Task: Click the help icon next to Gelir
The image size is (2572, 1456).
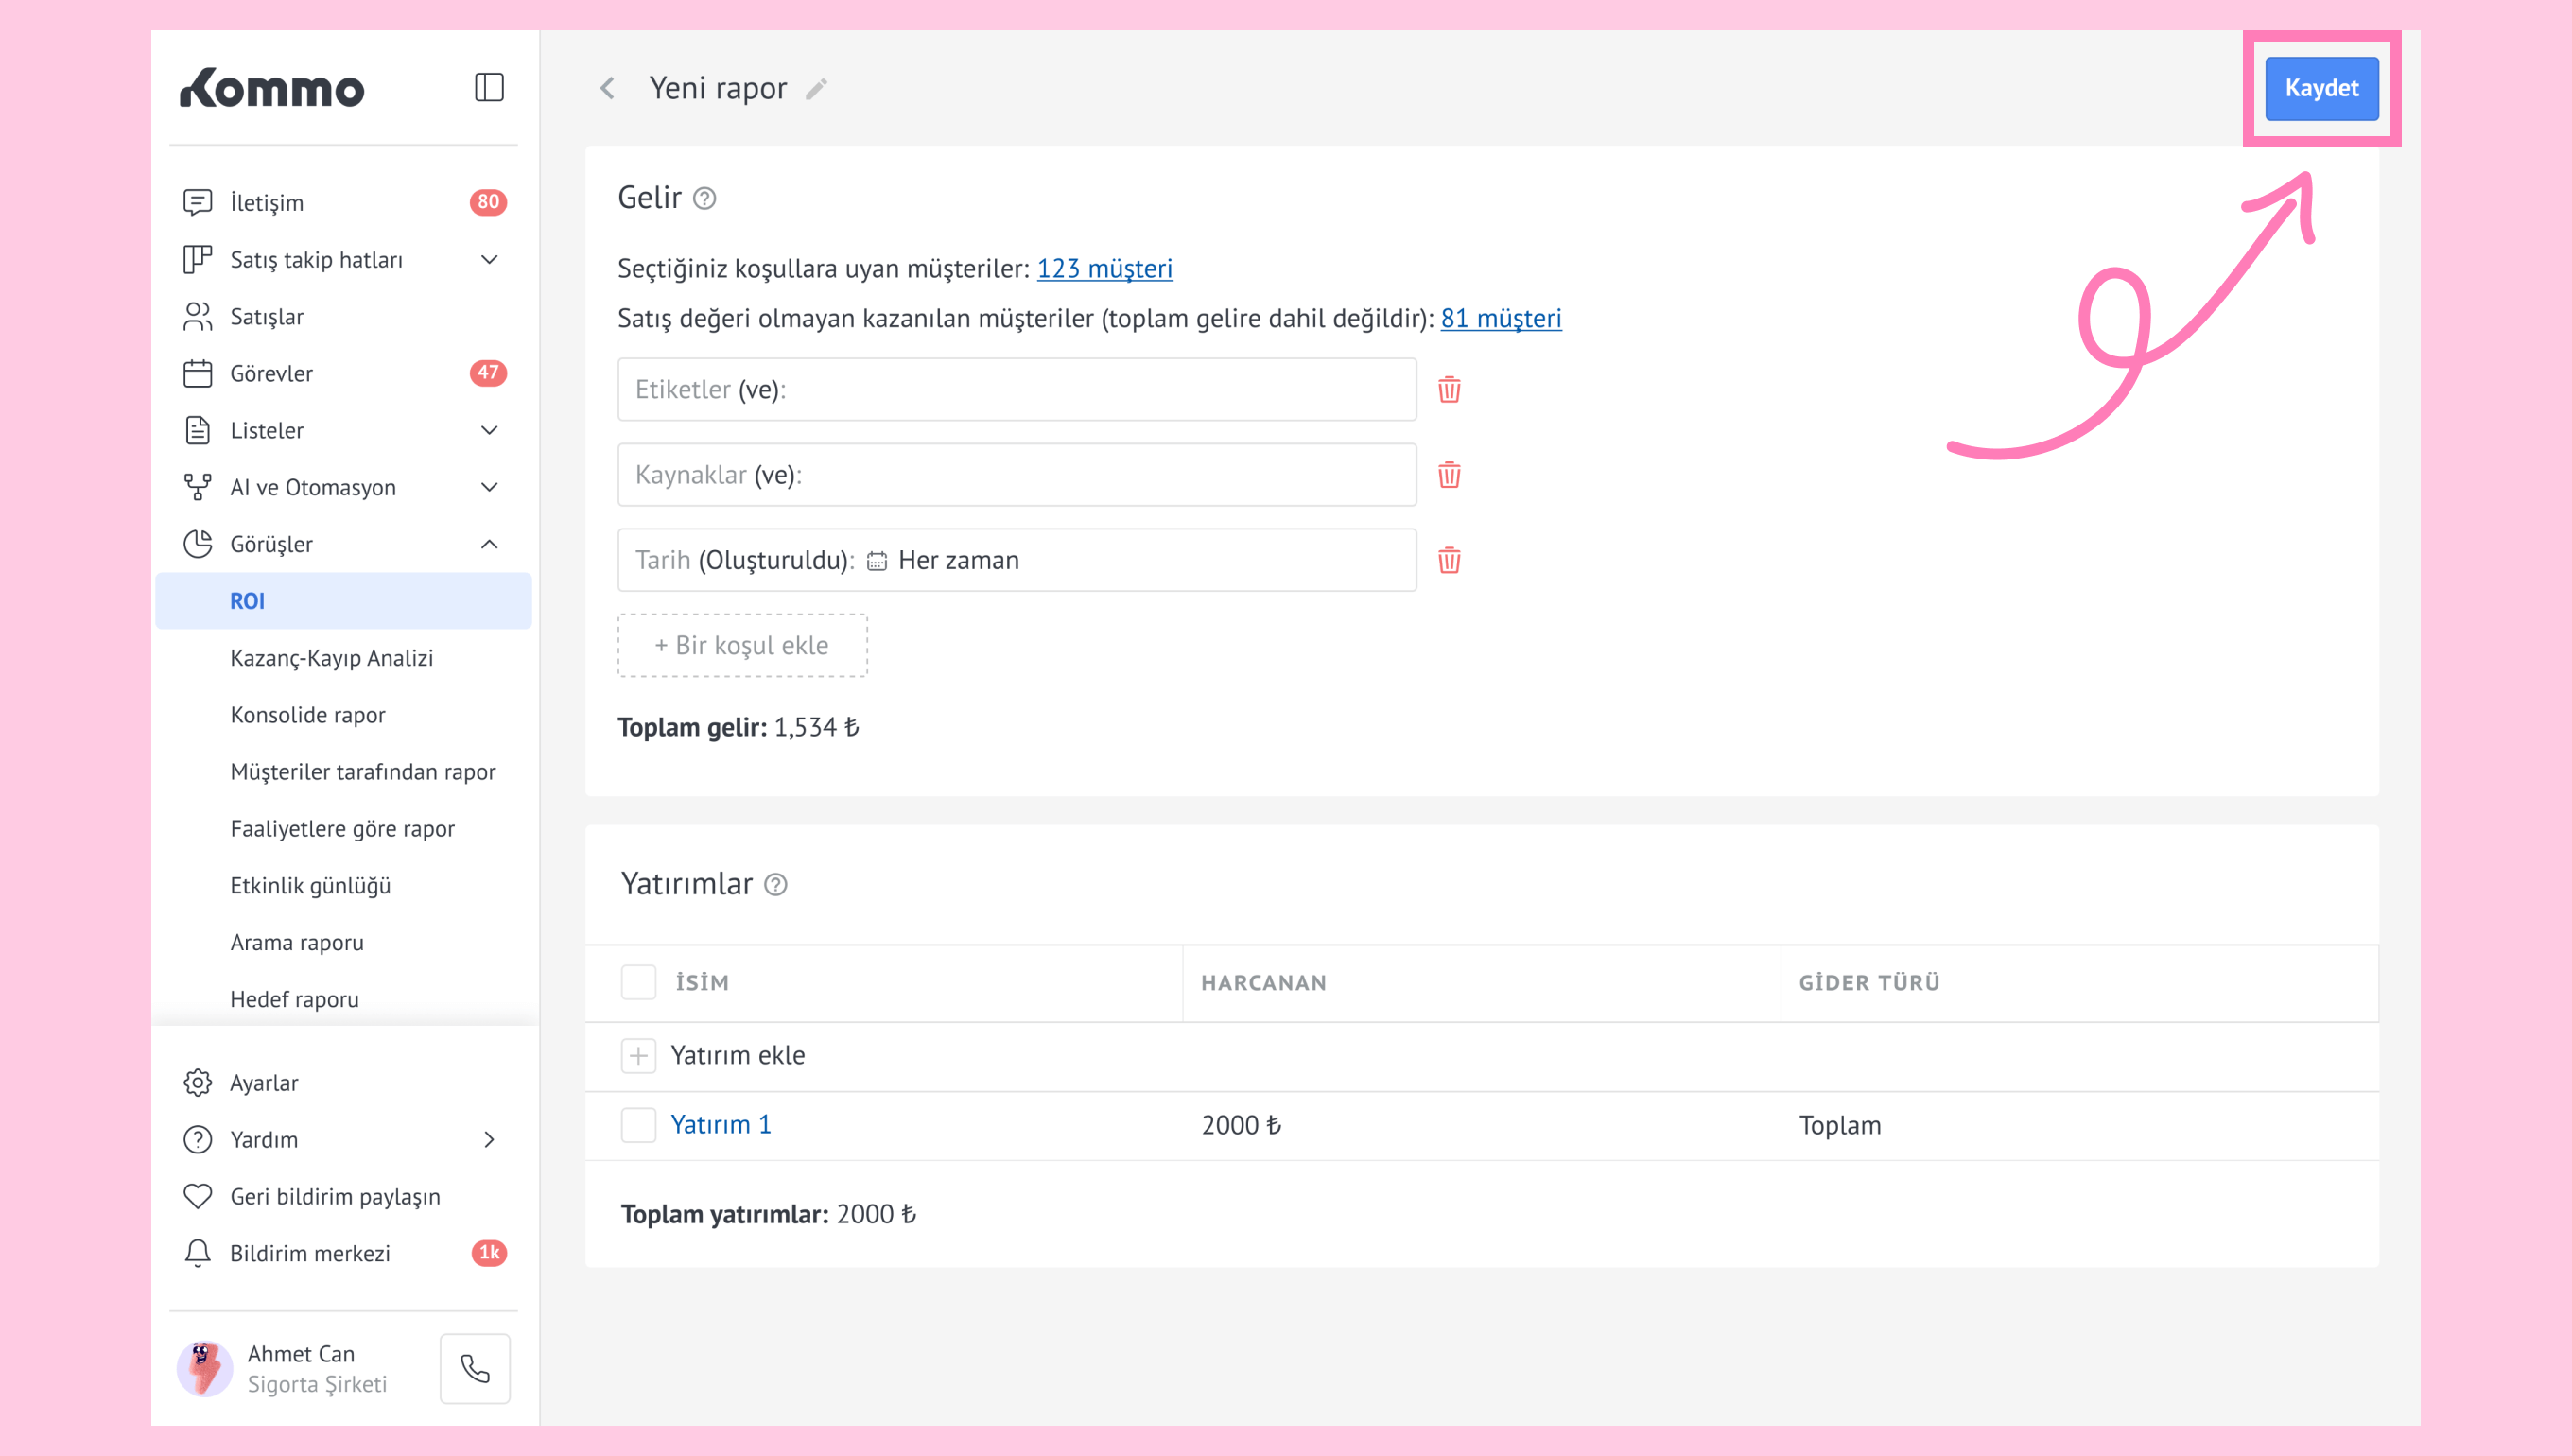Action: pyautogui.click(x=704, y=198)
